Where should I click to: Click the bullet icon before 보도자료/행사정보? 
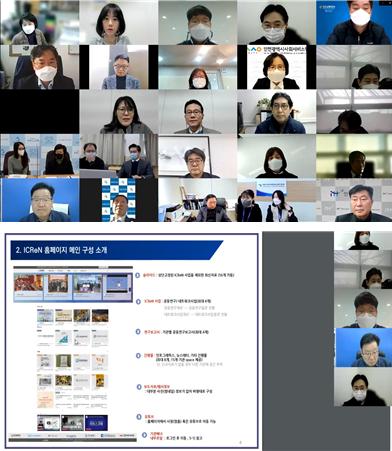[139, 387]
